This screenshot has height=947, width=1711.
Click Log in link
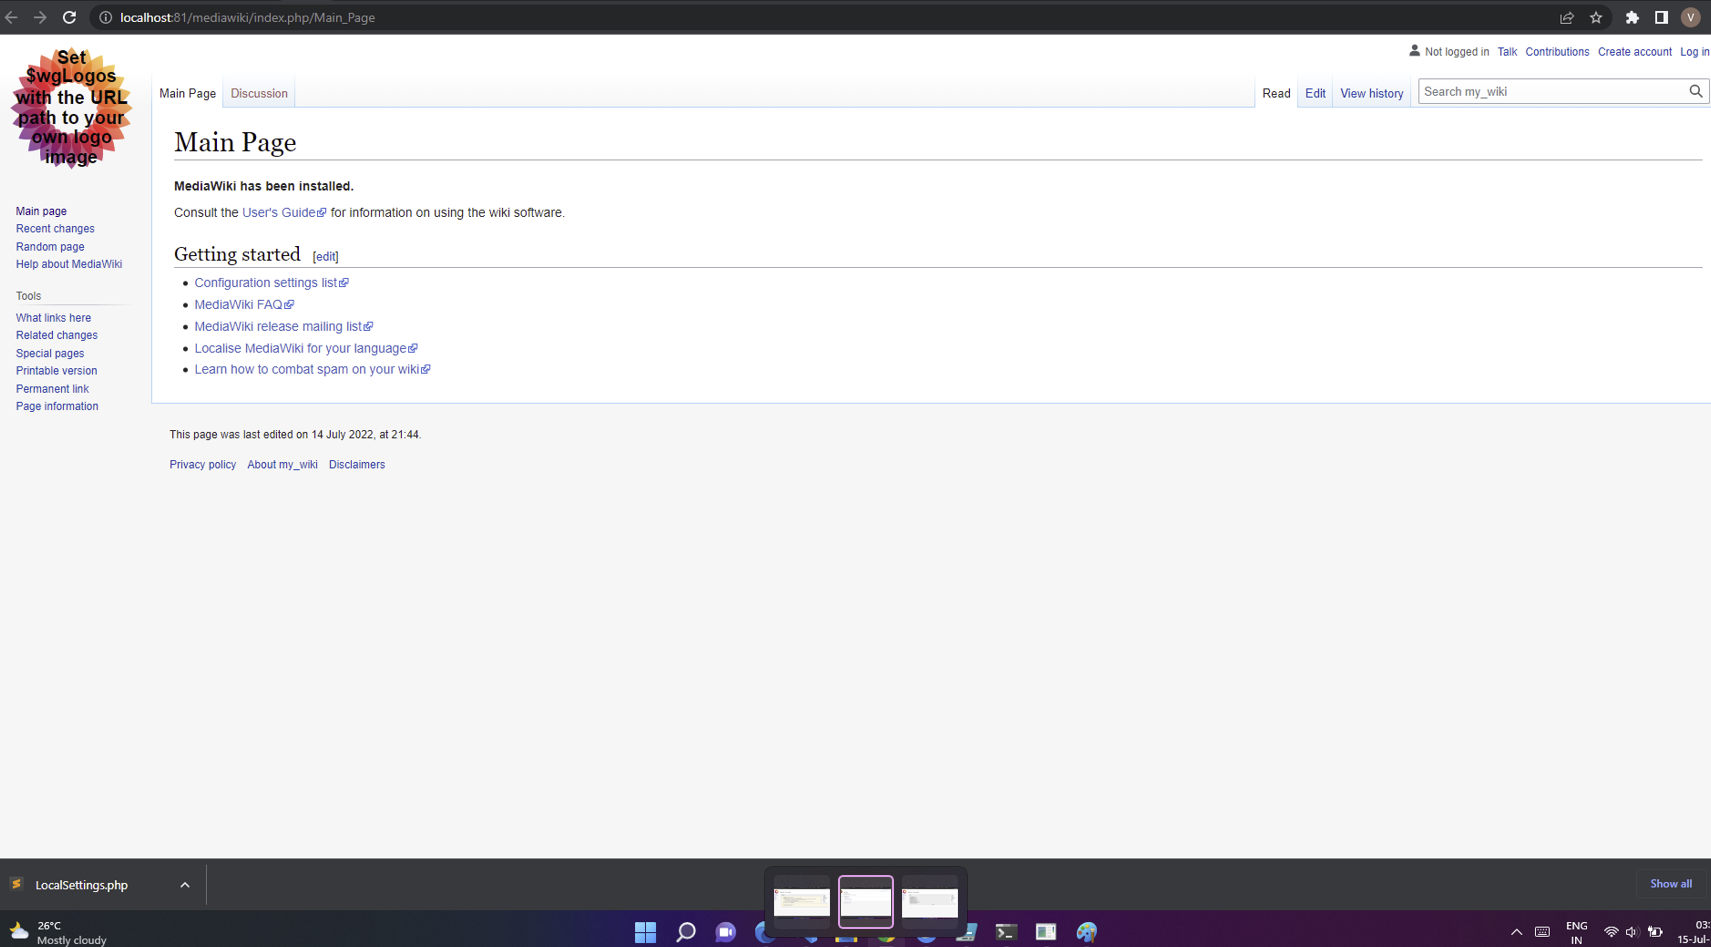tap(1694, 52)
